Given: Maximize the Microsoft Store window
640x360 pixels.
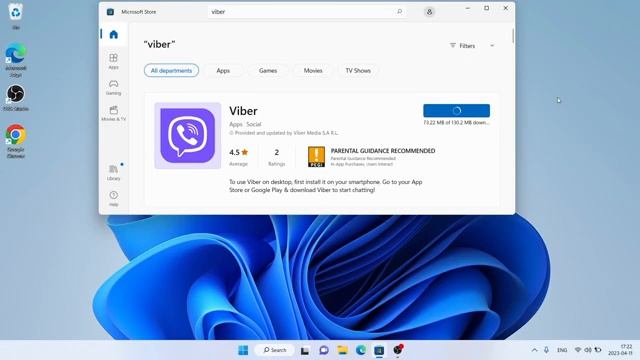Looking at the screenshot, I should click(x=487, y=8).
